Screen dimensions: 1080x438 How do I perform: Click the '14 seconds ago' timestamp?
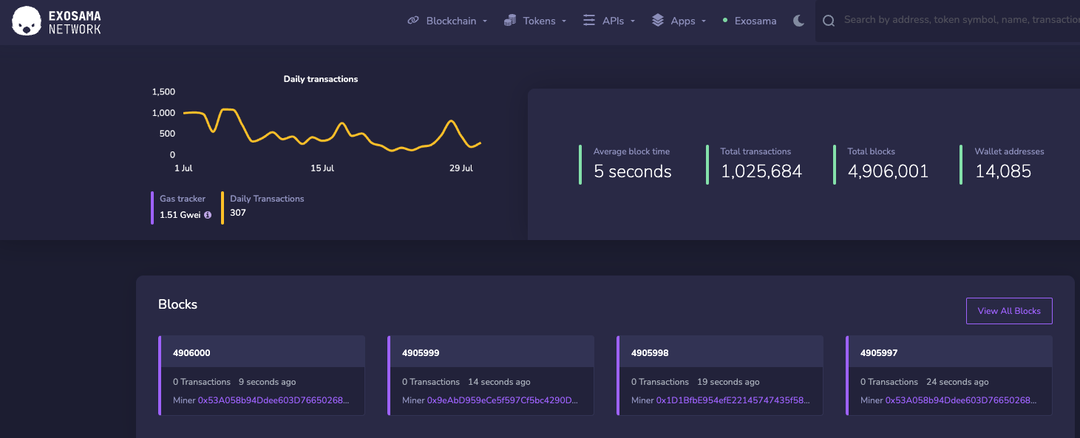(x=499, y=382)
